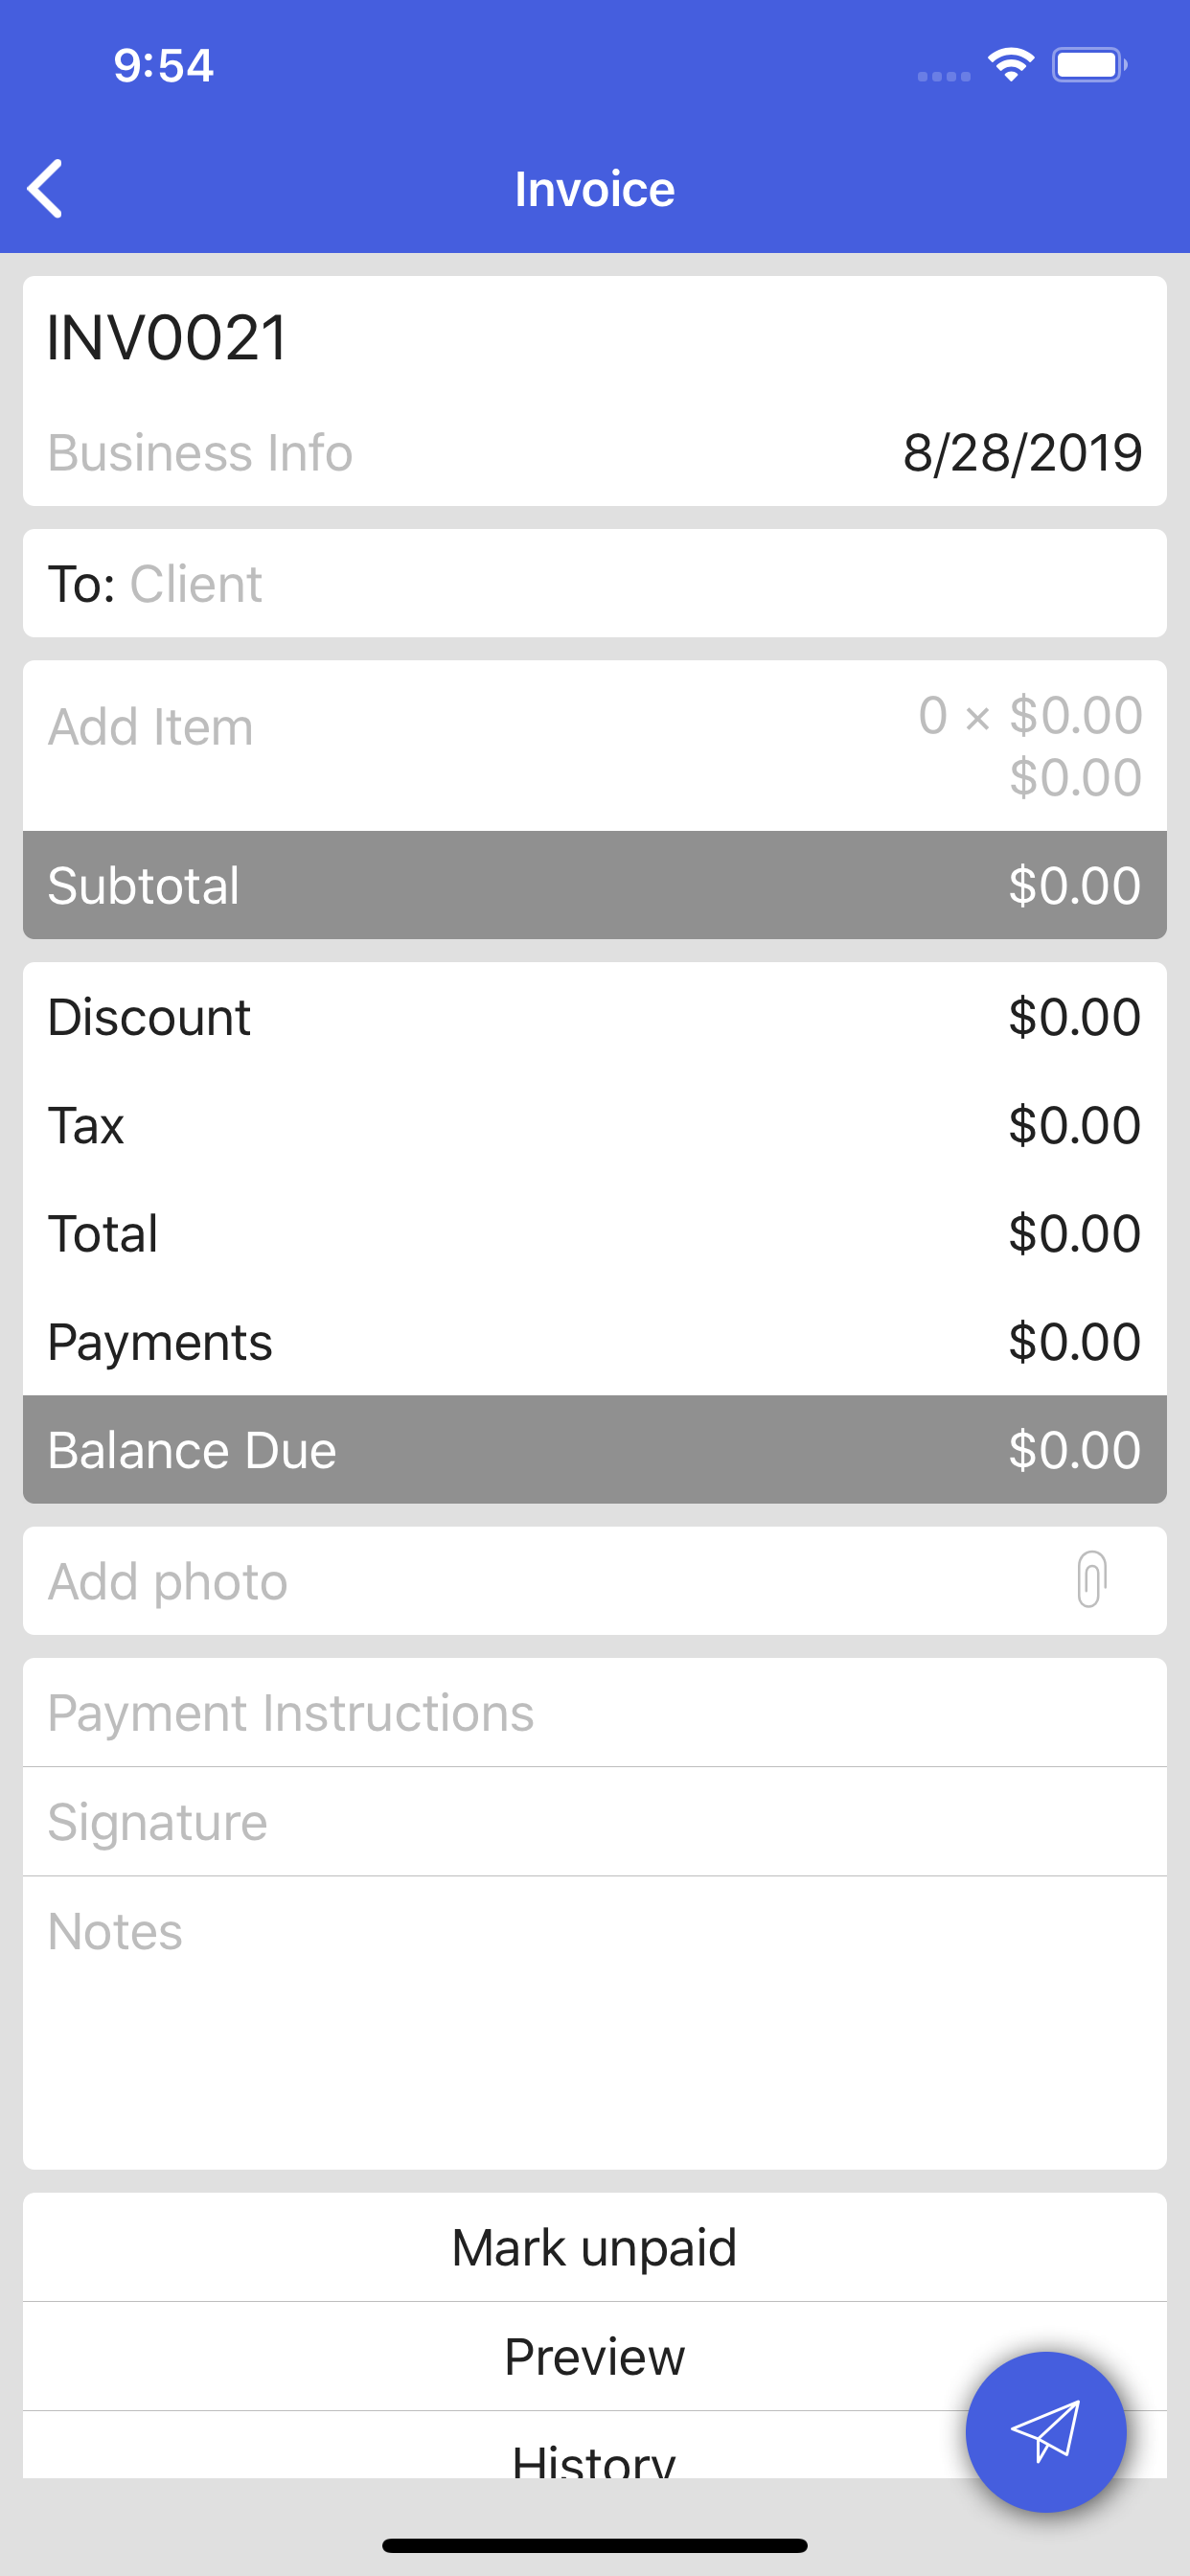Tap the paperclip attachment icon
The height and width of the screenshot is (2576, 1190).
[1091, 1579]
